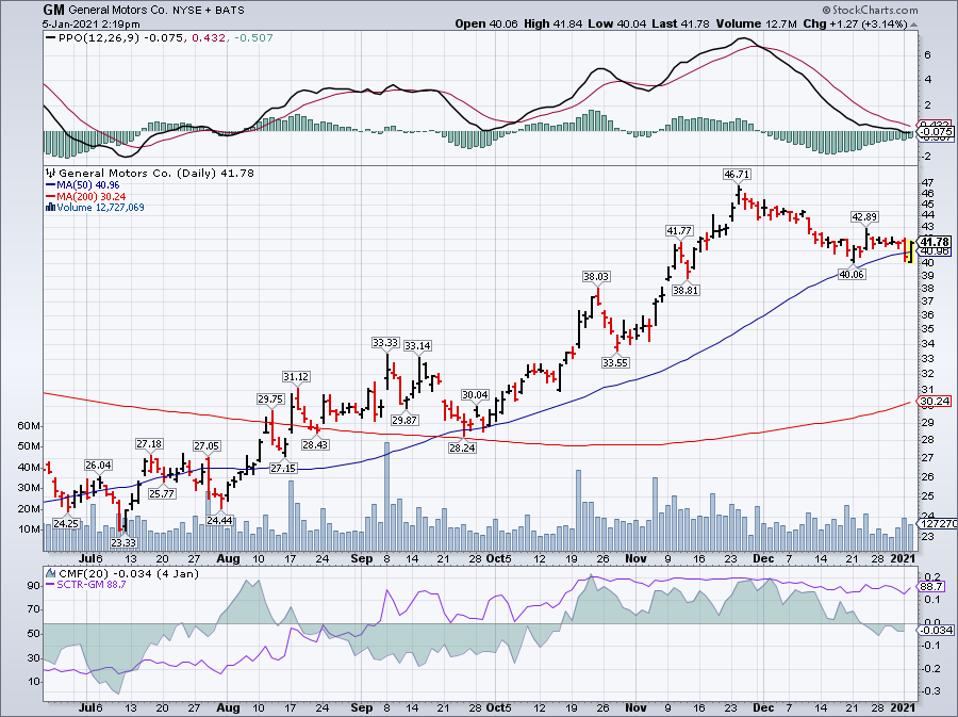Click the Volume 12.7M value in header
The height and width of the screenshot is (717, 958).
(x=756, y=24)
